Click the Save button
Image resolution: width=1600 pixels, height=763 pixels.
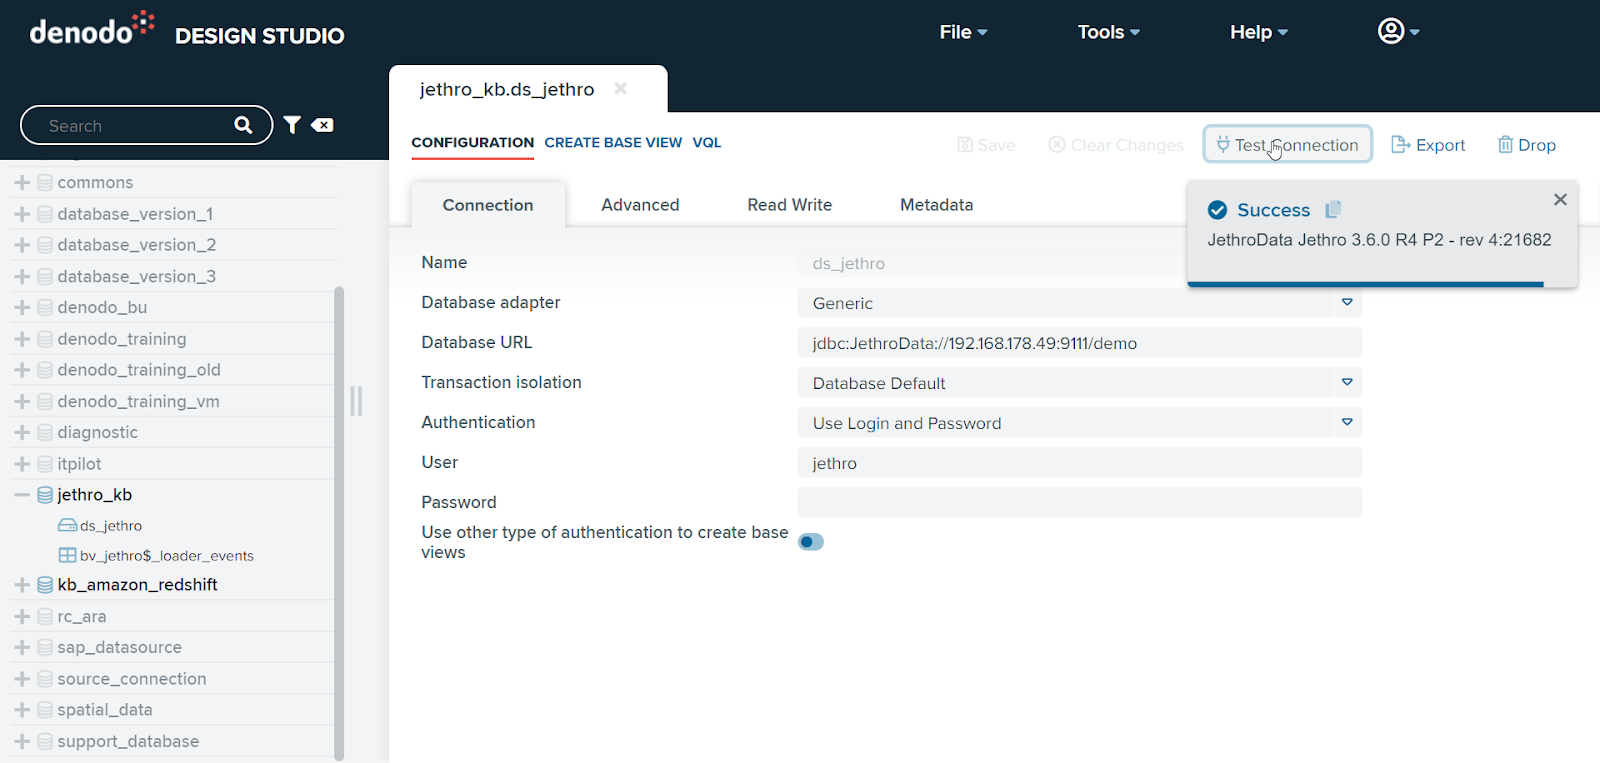click(x=986, y=145)
